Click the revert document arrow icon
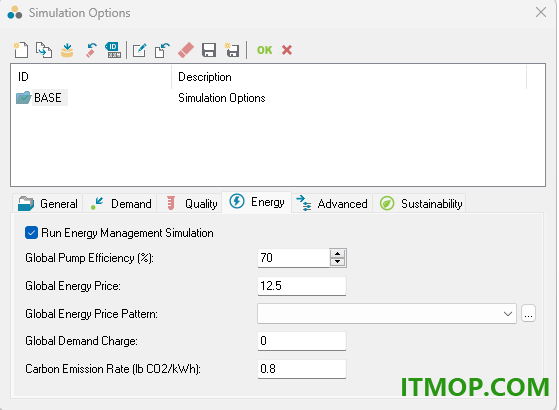Screen dimensions: 559x410 click(x=162, y=50)
